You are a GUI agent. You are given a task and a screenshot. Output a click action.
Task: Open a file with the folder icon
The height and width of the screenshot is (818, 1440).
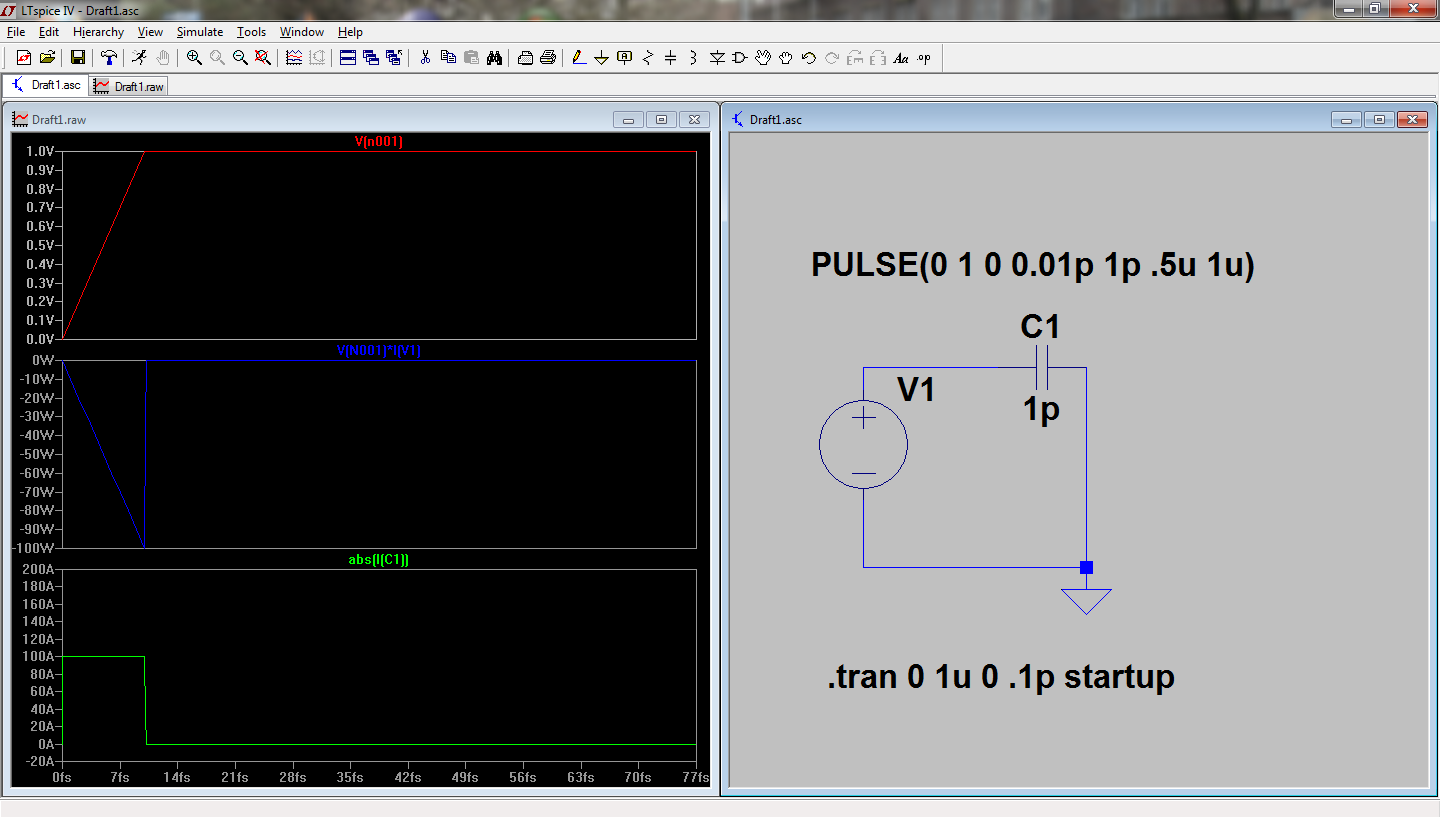46,58
